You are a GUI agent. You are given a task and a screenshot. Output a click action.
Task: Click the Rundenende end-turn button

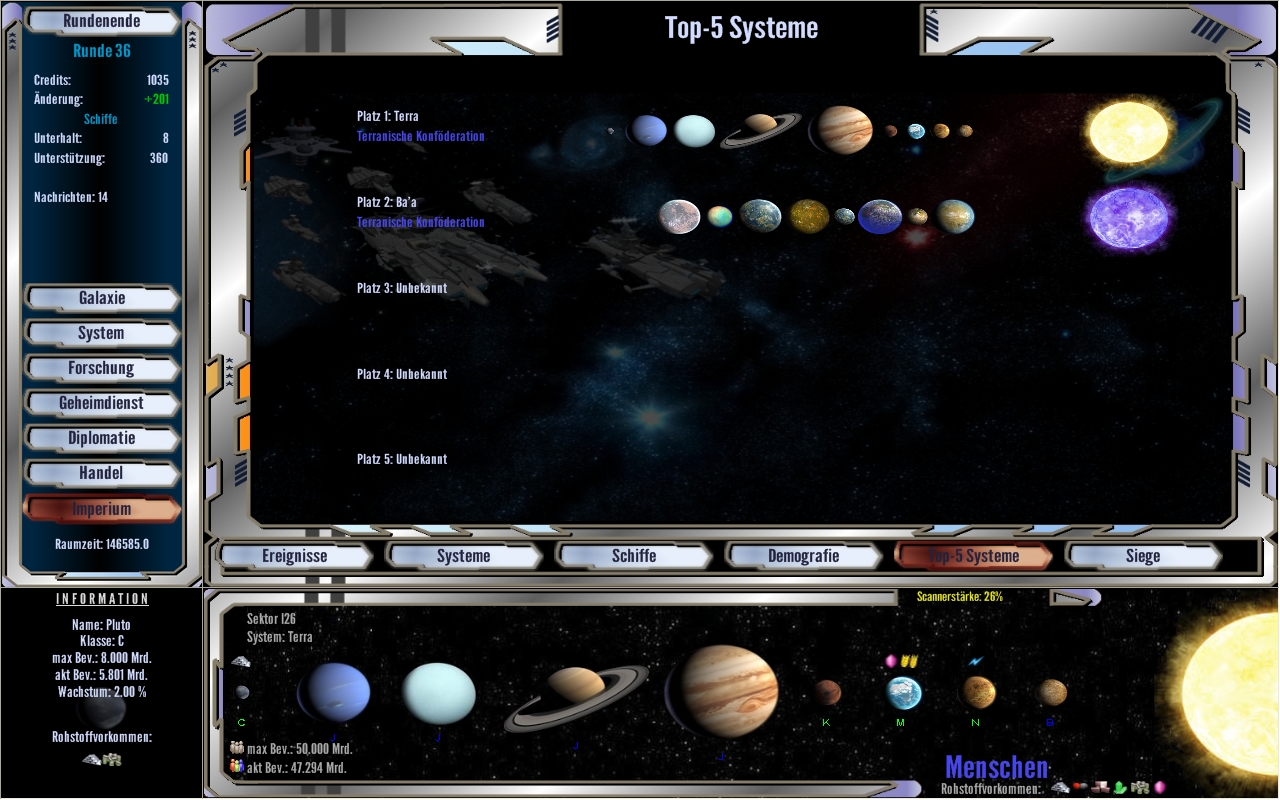101,21
